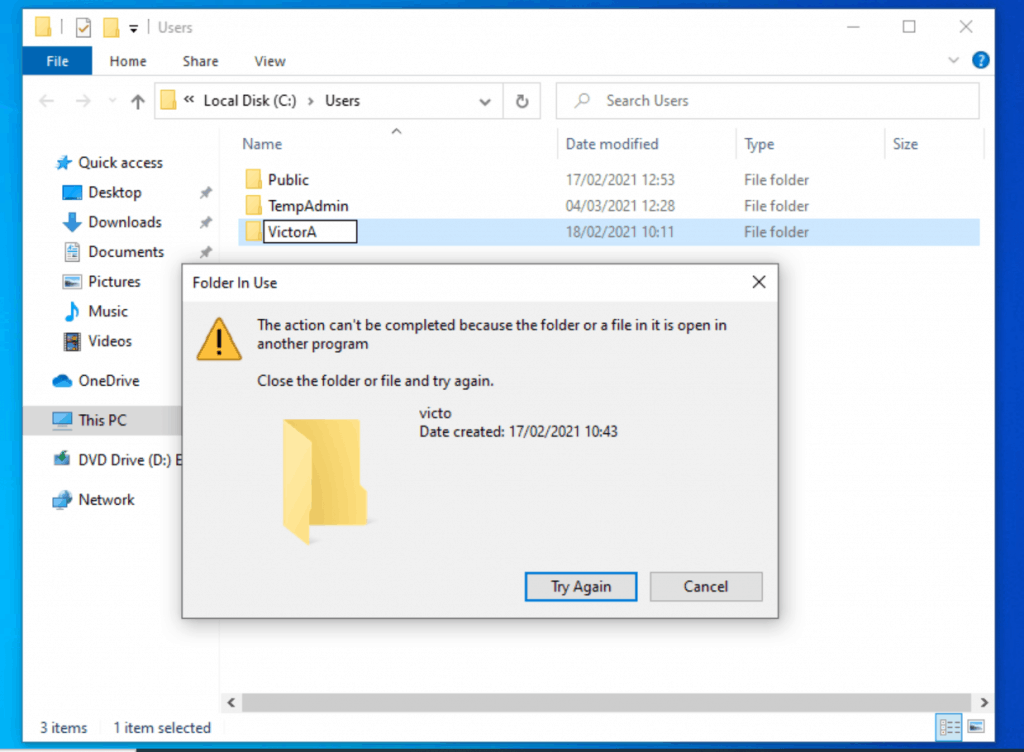Refresh the Users folder view
Image resolution: width=1024 pixels, height=752 pixels.
click(522, 101)
